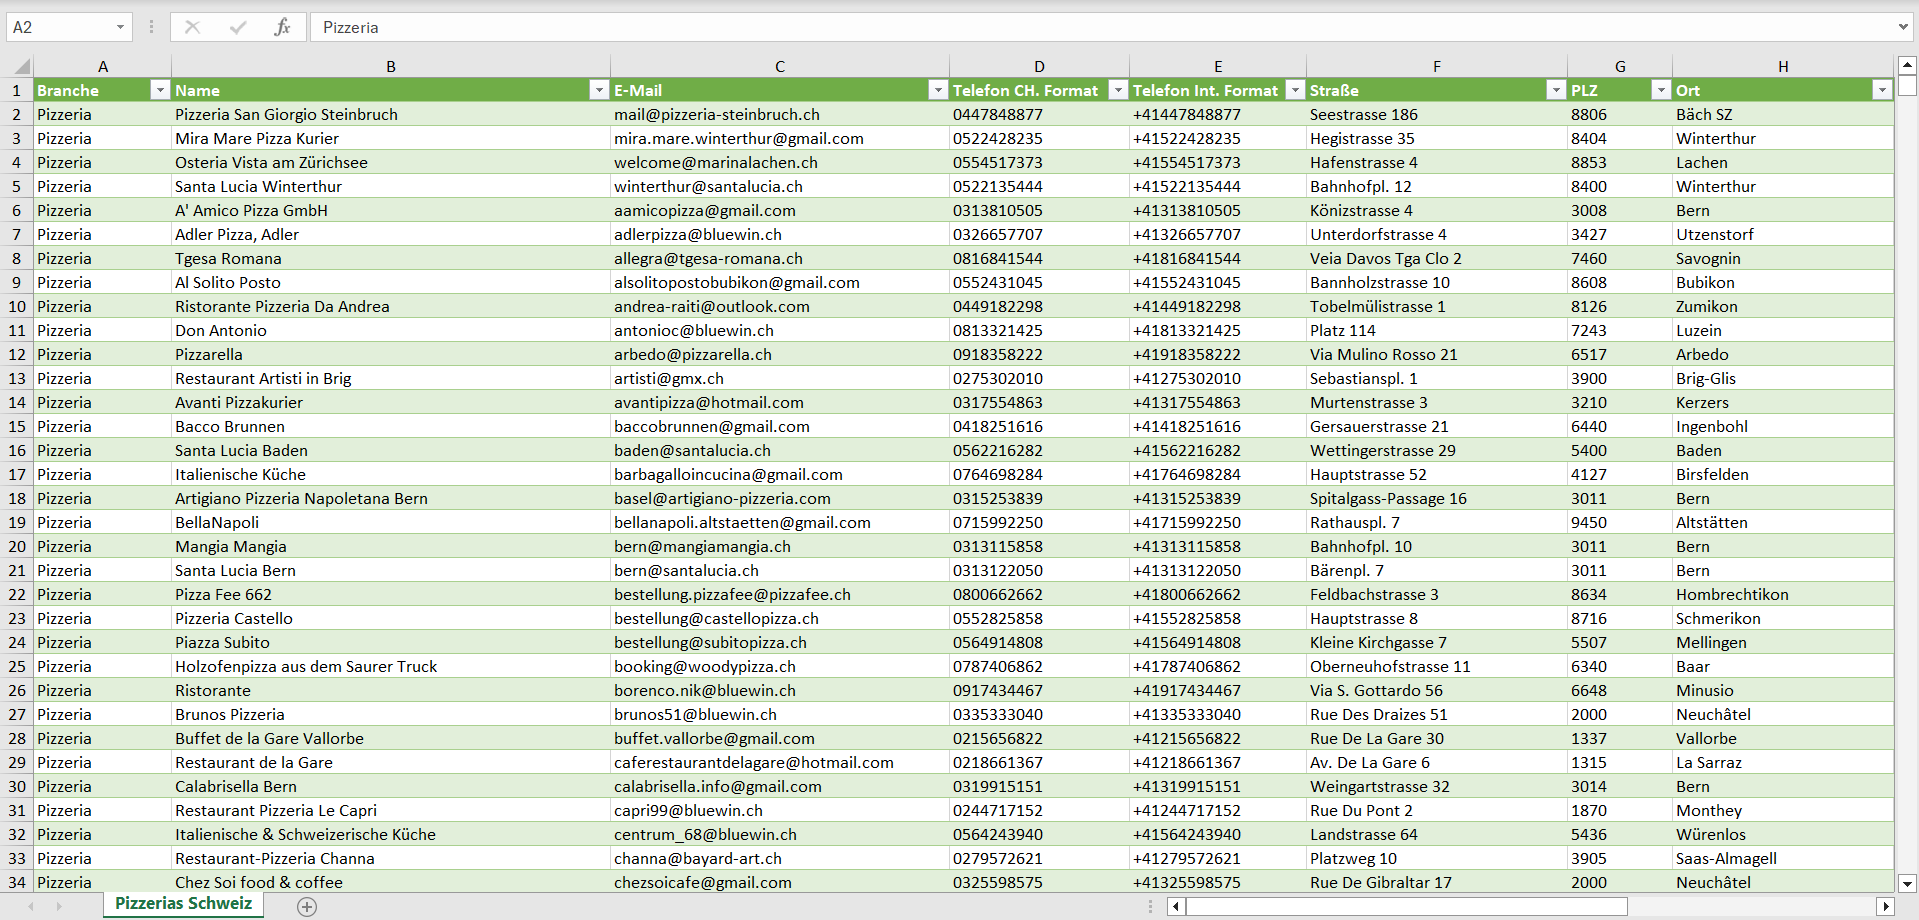Open the Name Box dropdown arrow
Image resolution: width=1919 pixels, height=920 pixels.
(x=120, y=27)
